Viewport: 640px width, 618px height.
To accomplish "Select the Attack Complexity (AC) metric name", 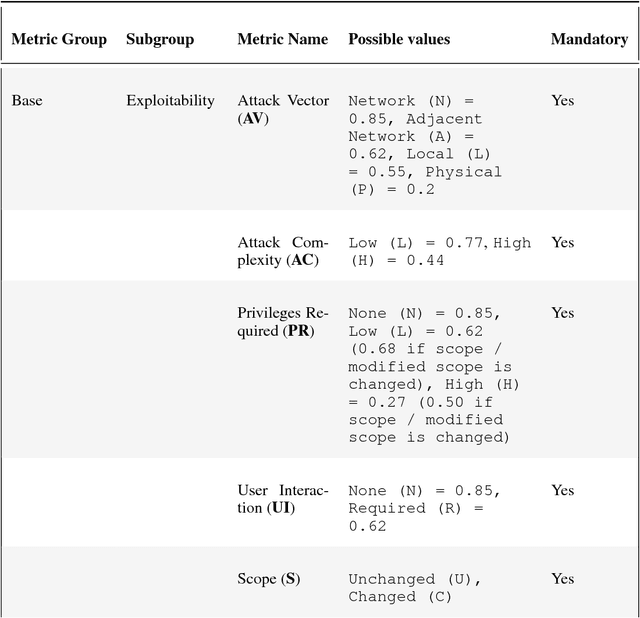I will pyautogui.click(x=282, y=251).
